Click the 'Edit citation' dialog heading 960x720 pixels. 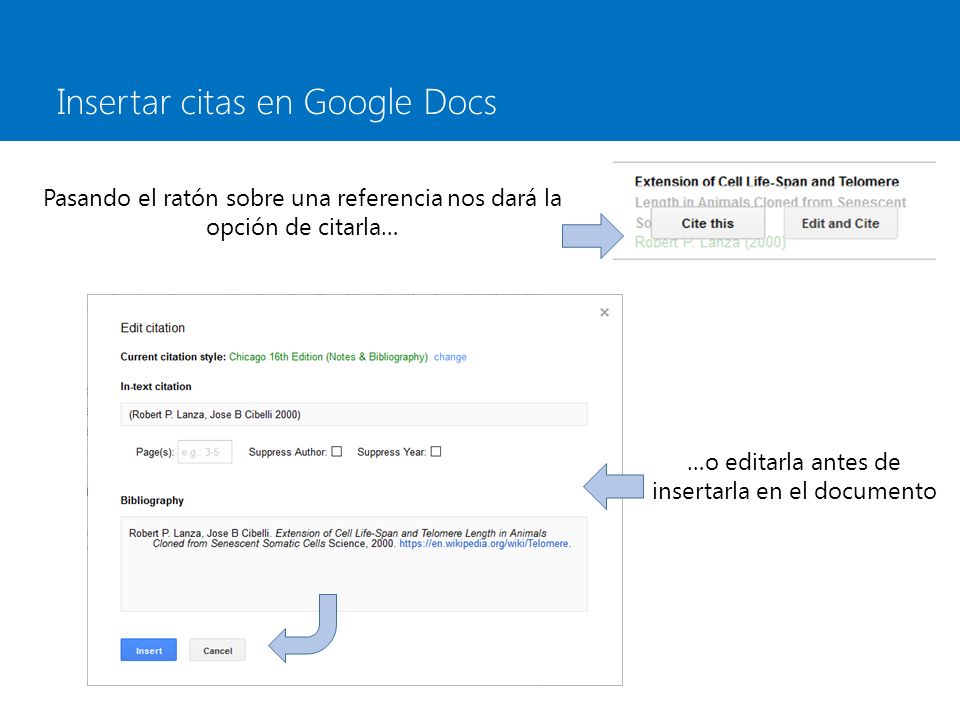152,328
